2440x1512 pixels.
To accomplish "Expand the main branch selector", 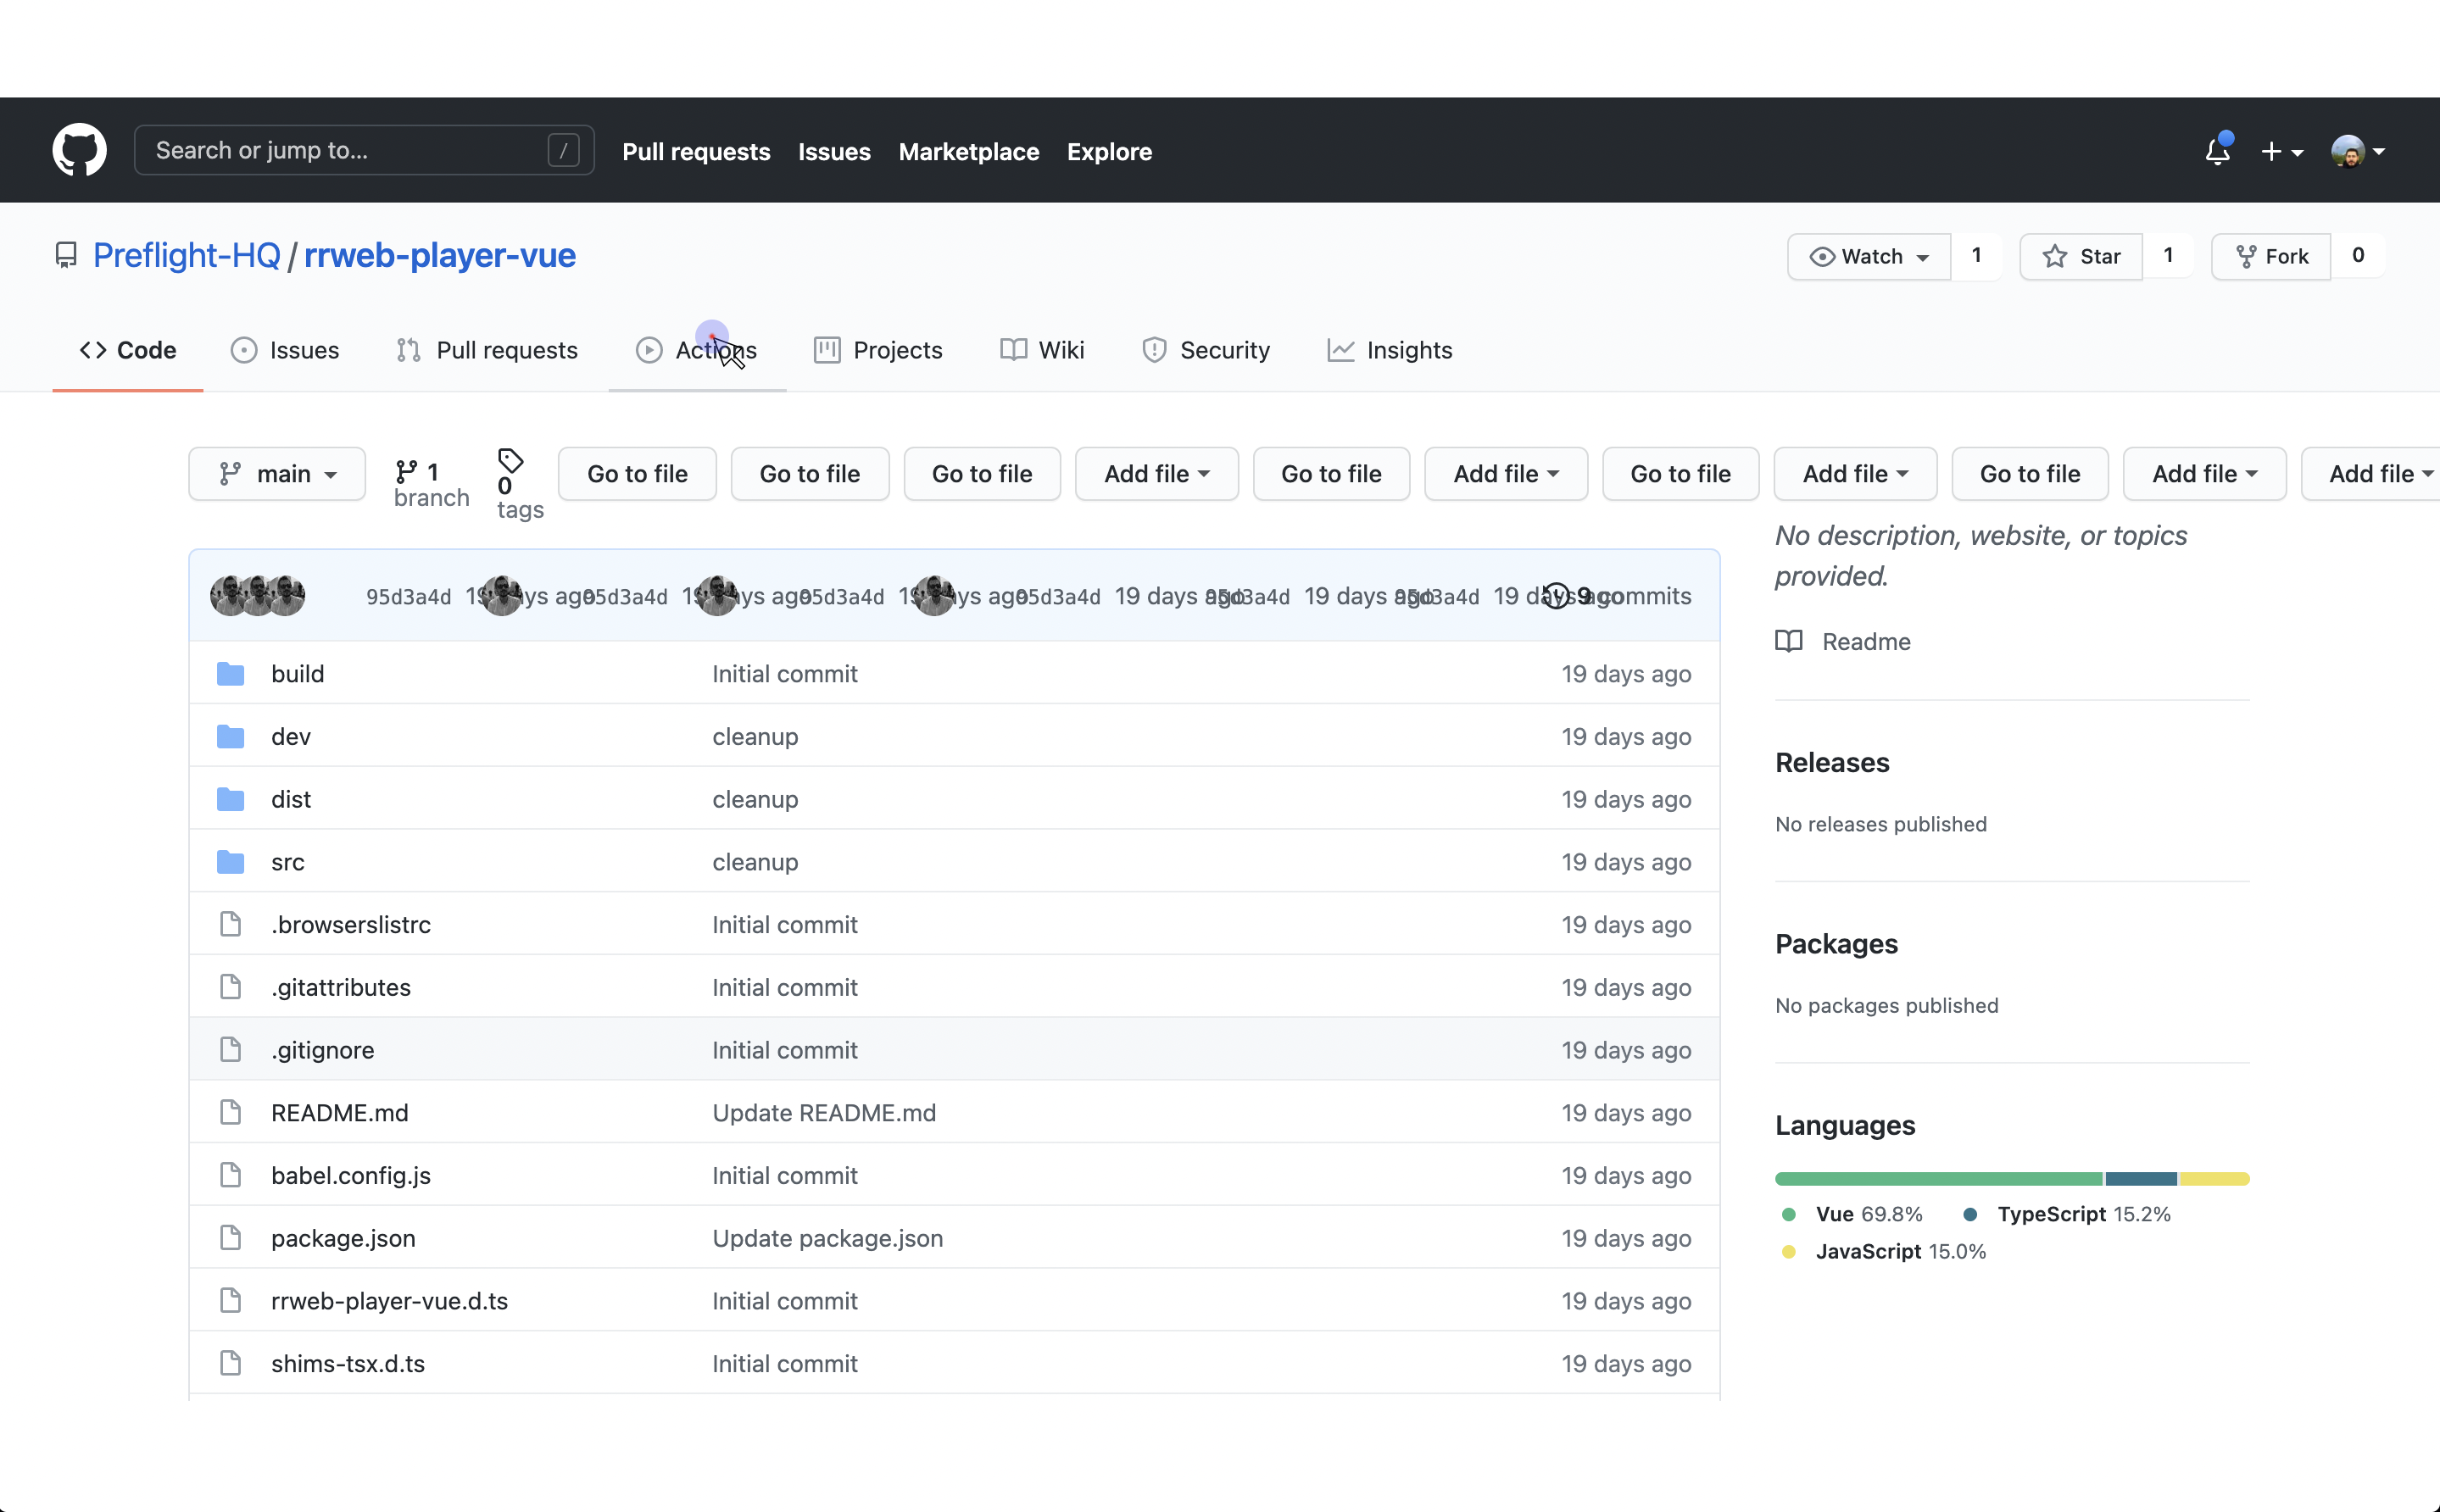I will coord(277,473).
